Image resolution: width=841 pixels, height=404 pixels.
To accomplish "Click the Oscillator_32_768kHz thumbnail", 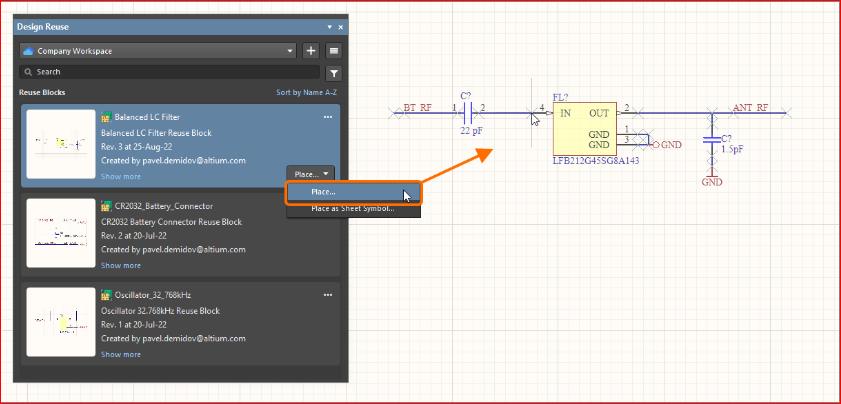I will [x=61, y=322].
